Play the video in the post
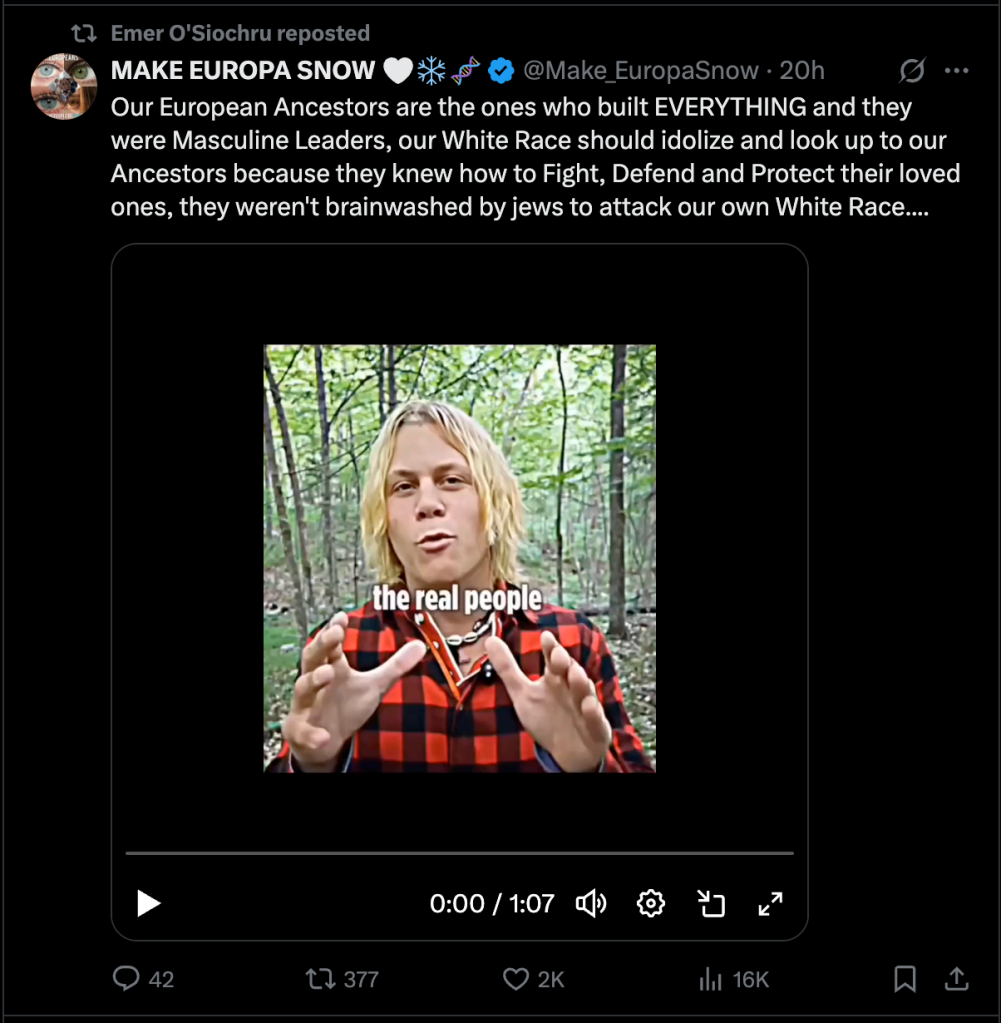This screenshot has height=1023, width=1001. click(x=149, y=904)
